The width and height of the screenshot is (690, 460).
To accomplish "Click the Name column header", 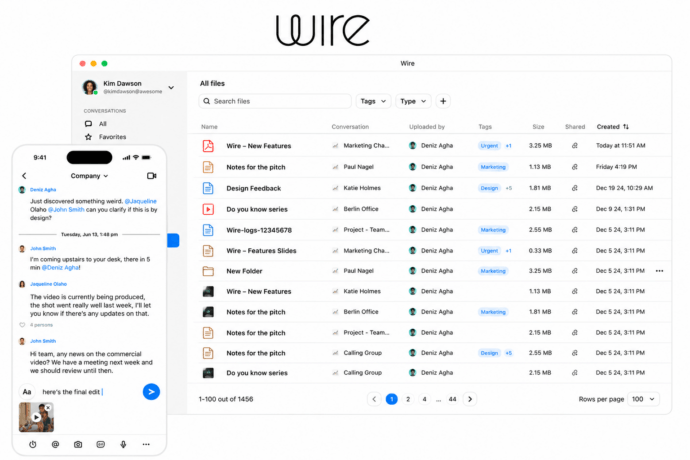I will [x=209, y=127].
